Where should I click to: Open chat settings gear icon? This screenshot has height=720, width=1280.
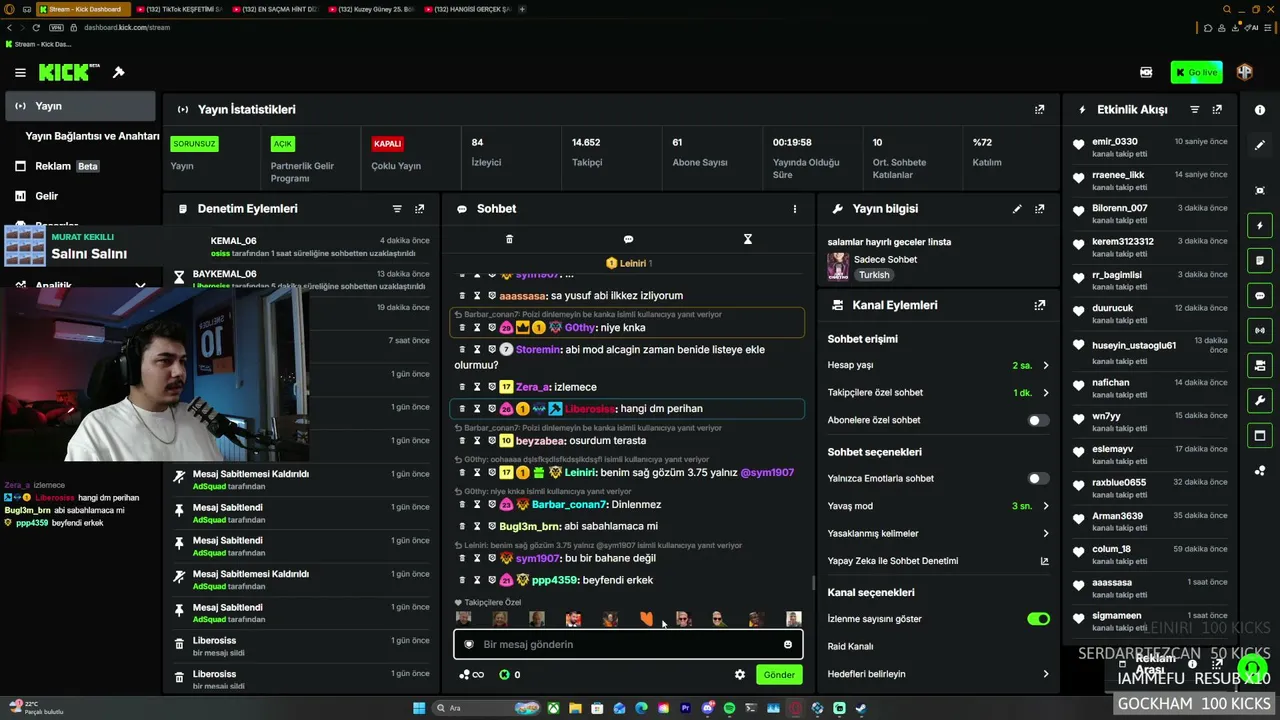(740, 674)
